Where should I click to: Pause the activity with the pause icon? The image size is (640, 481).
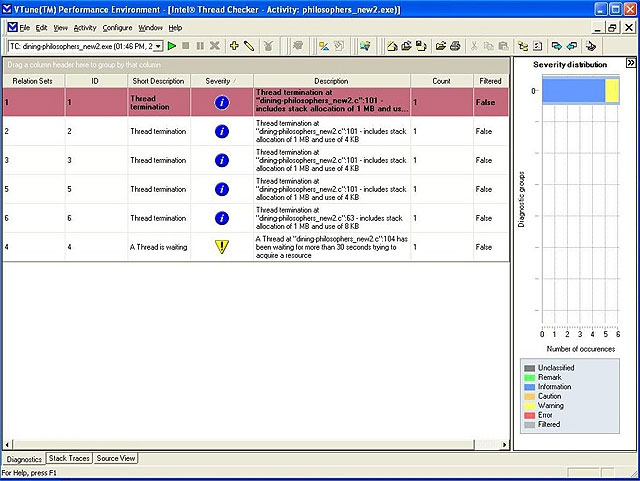coord(200,46)
